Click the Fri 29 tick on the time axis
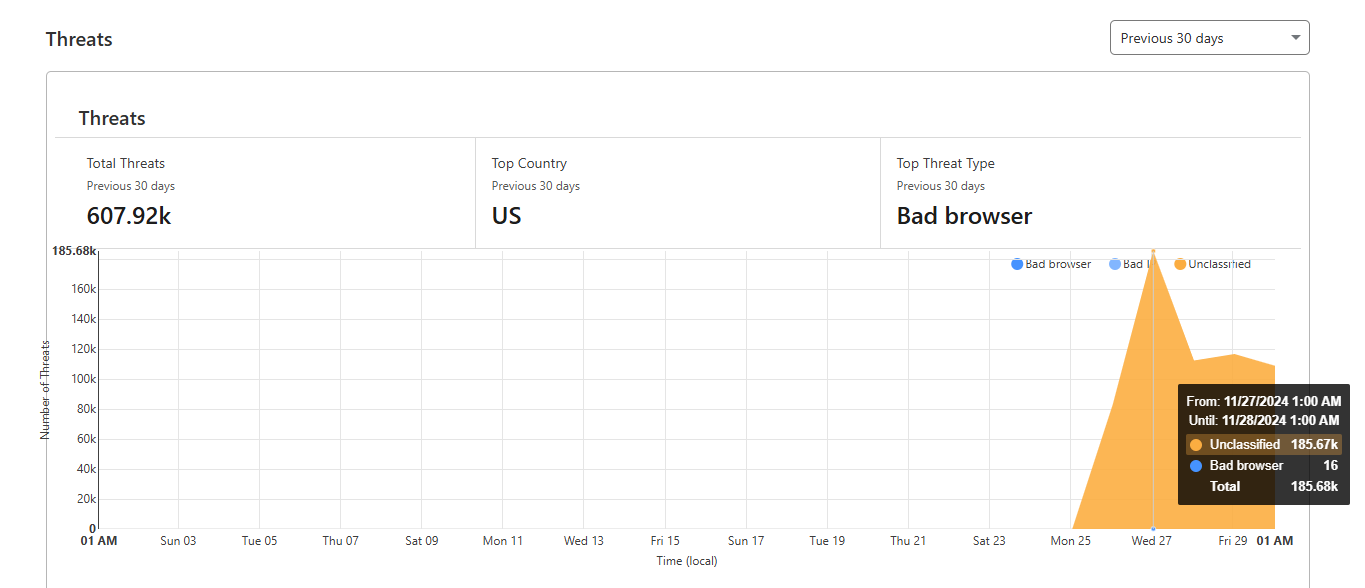This screenshot has height=588, width=1365. pyautogui.click(x=1232, y=540)
